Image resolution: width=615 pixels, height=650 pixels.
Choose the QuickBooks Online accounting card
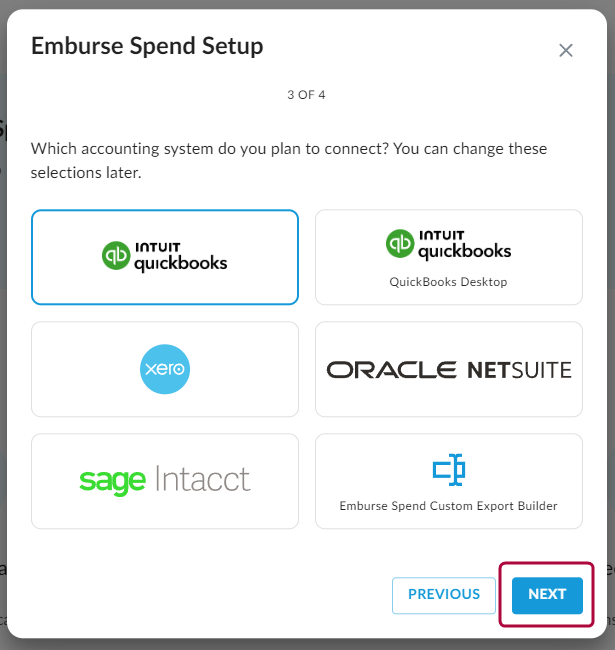click(165, 257)
